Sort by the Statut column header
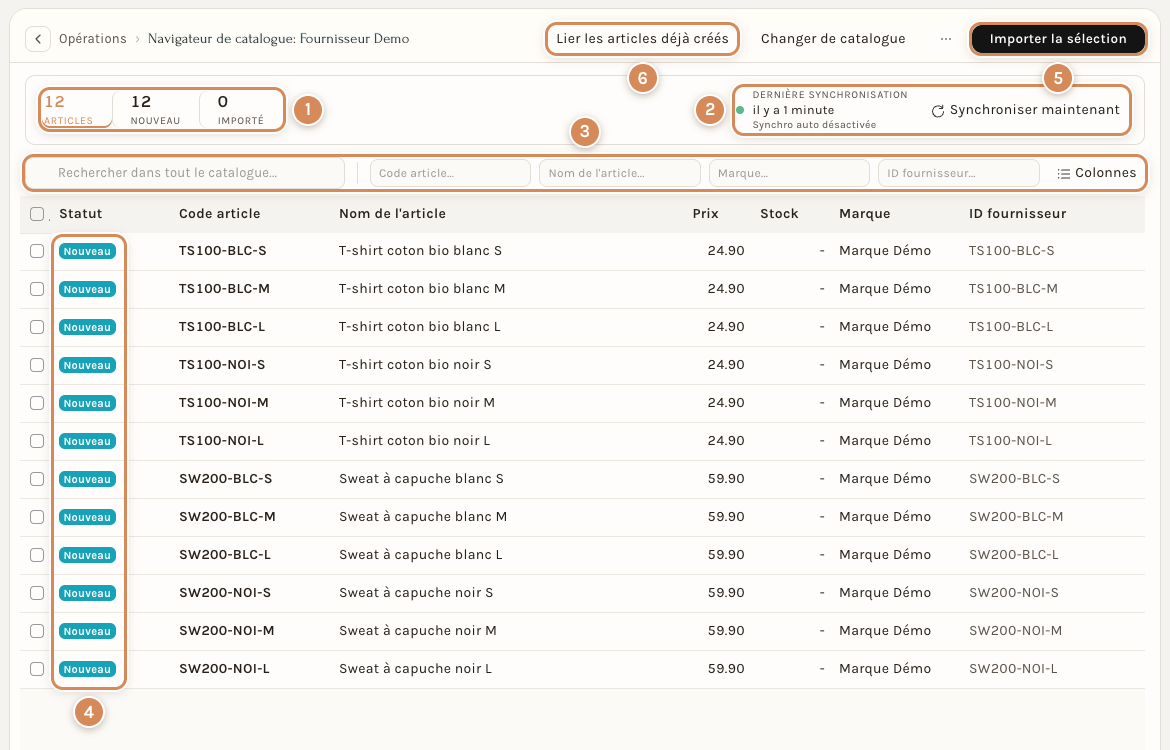Image resolution: width=1170 pixels, height=750 pixels. coord(81,214)
